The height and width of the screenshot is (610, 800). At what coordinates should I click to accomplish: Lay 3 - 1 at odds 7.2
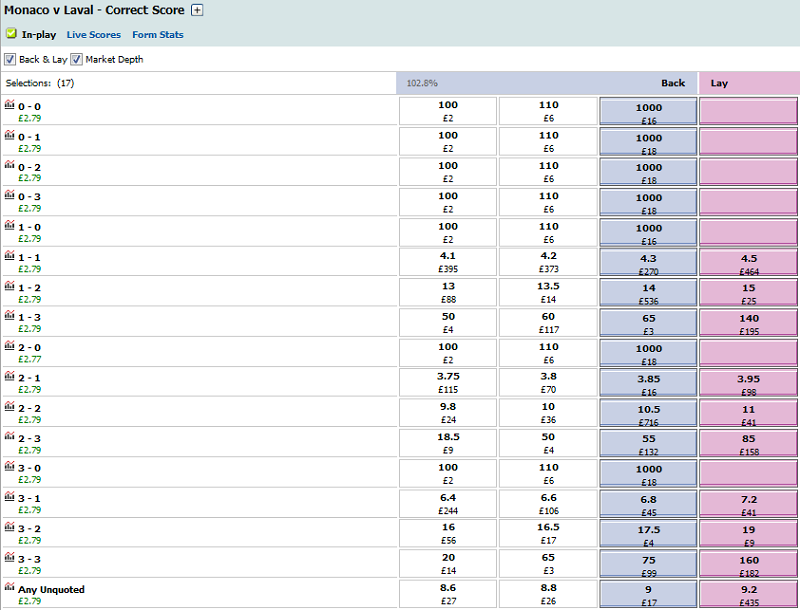748,503
